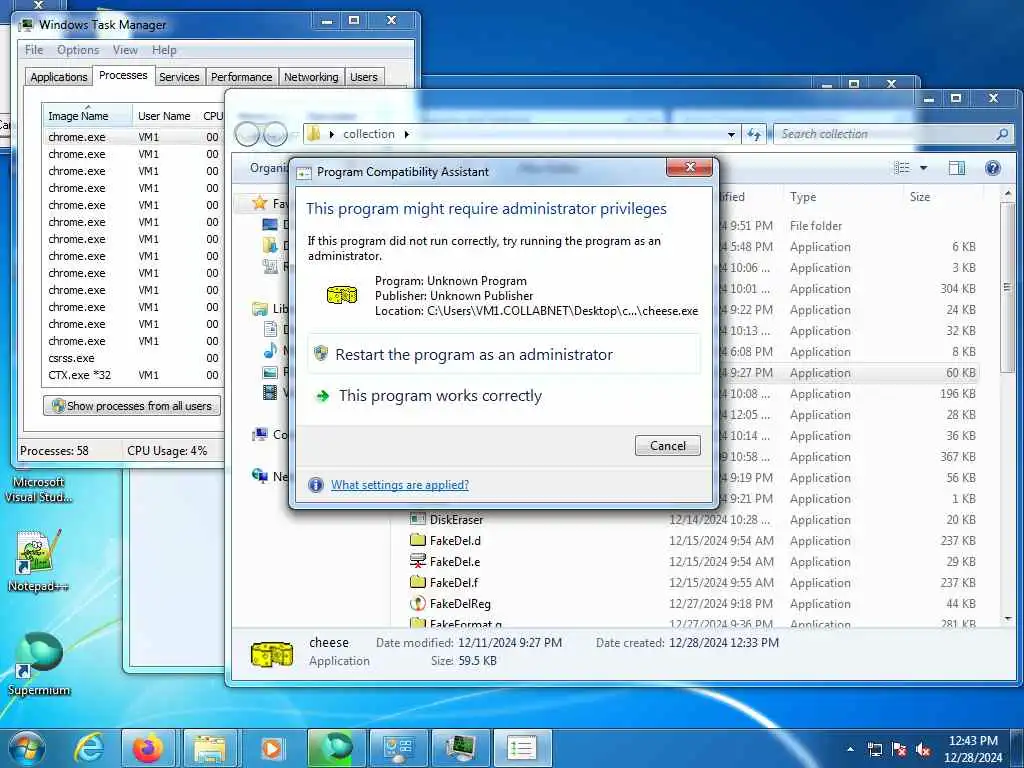Click green arrow beside works correctly option
This screenshot has height=768, width=1024.
click(x=322, y=396)
